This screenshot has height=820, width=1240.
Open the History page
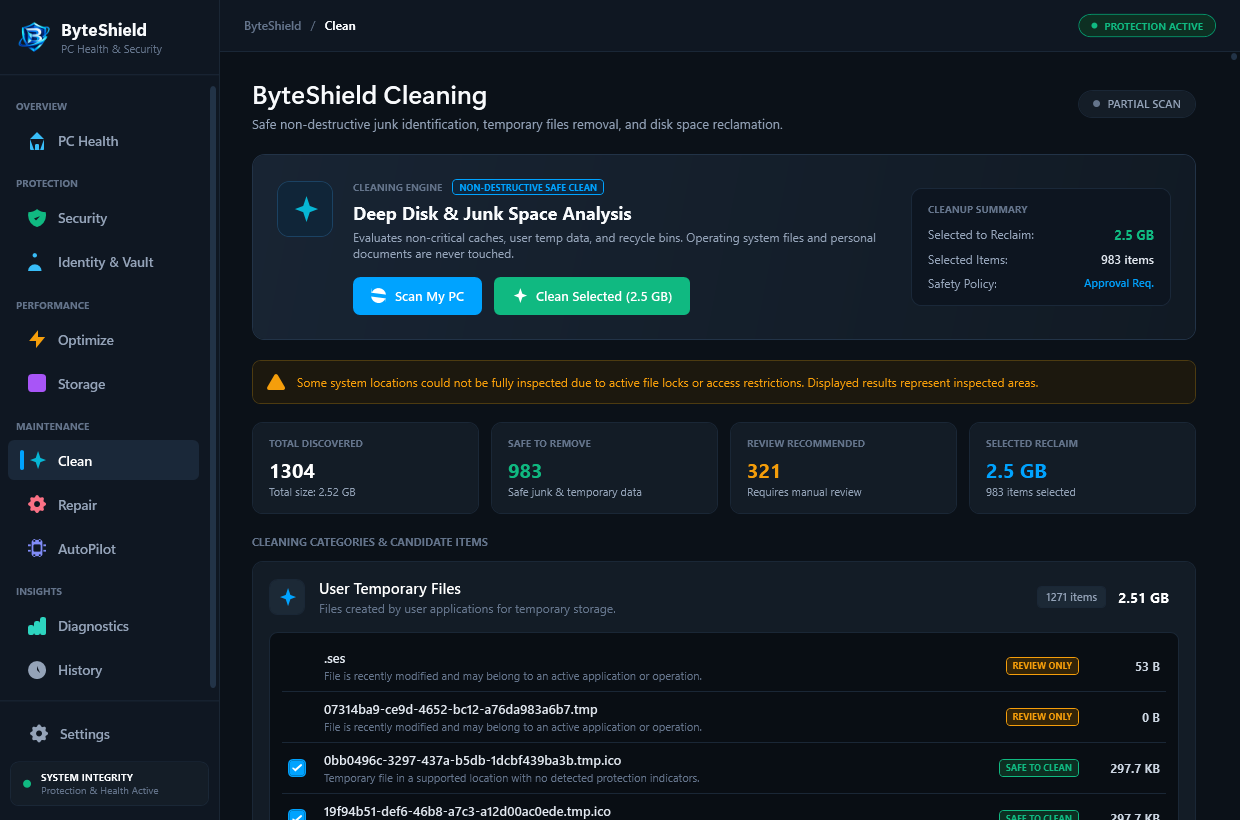point(103,670)
